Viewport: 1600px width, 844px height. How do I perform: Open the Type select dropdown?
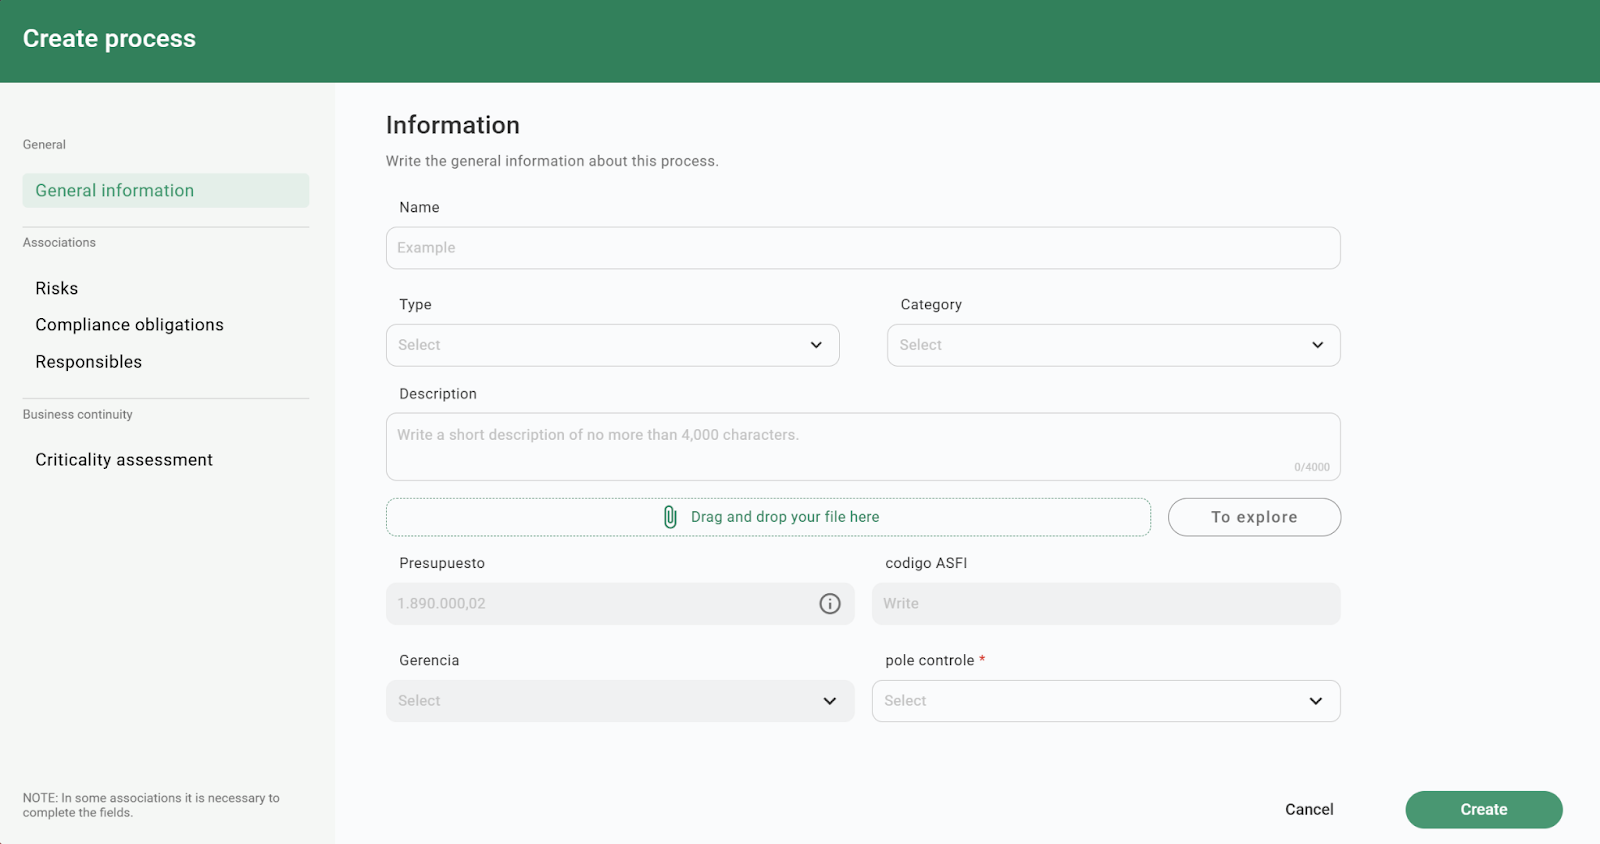600,345
